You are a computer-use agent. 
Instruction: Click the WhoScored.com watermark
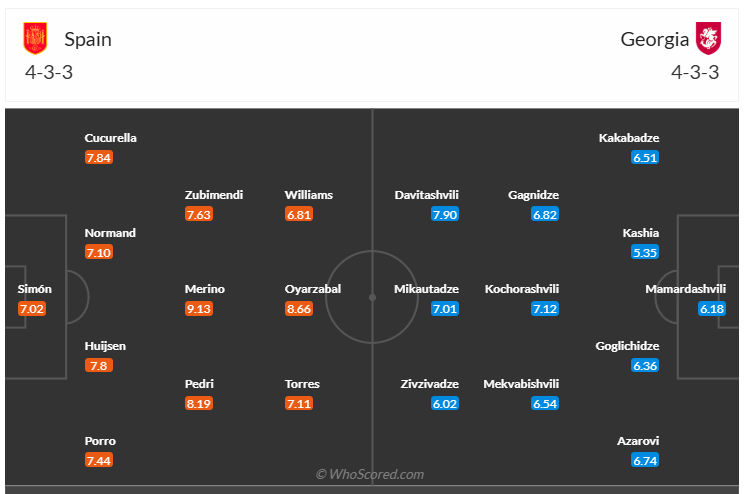370,474
